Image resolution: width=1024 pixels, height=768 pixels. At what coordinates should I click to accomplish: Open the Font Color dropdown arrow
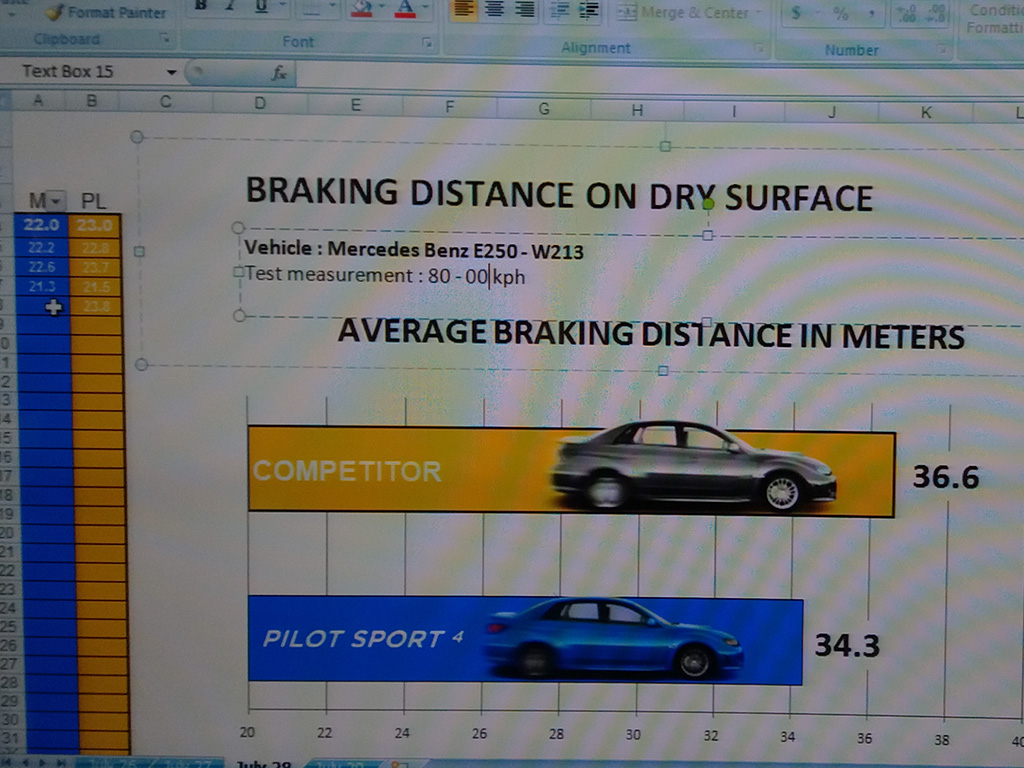(x=426, y=8)
